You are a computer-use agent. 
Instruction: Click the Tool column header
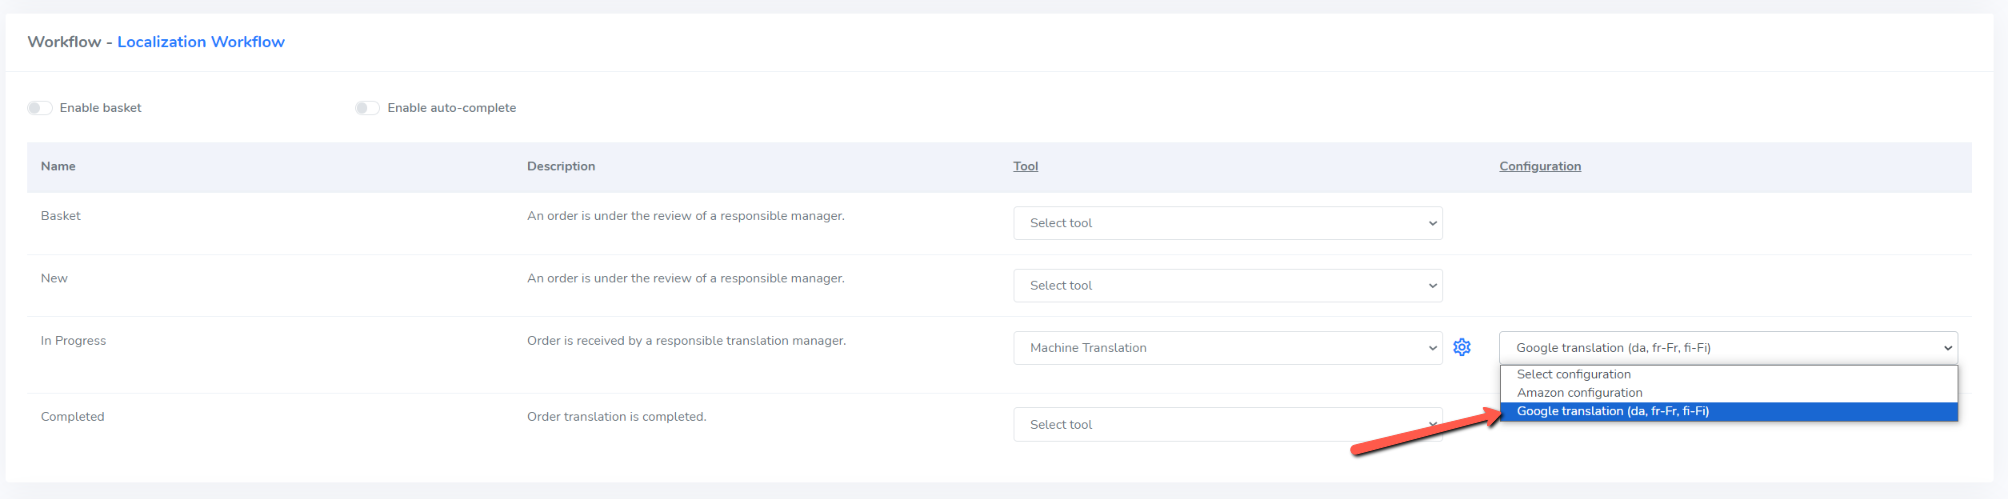pyautogui.click(x=1025, y=166)
